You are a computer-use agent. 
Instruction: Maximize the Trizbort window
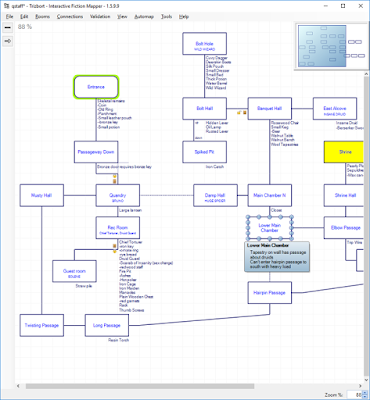pyautogui.click(x=343, y=6)
